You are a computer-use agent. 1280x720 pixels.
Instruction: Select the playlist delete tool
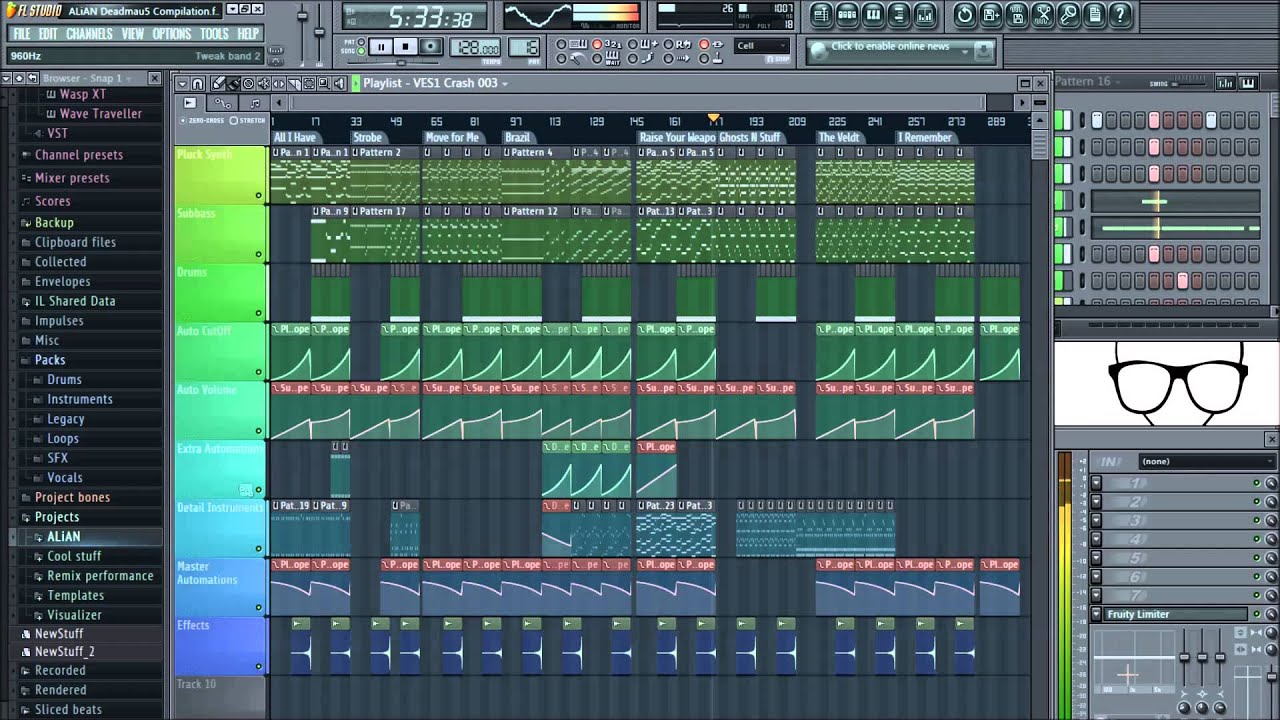(248, 83)
